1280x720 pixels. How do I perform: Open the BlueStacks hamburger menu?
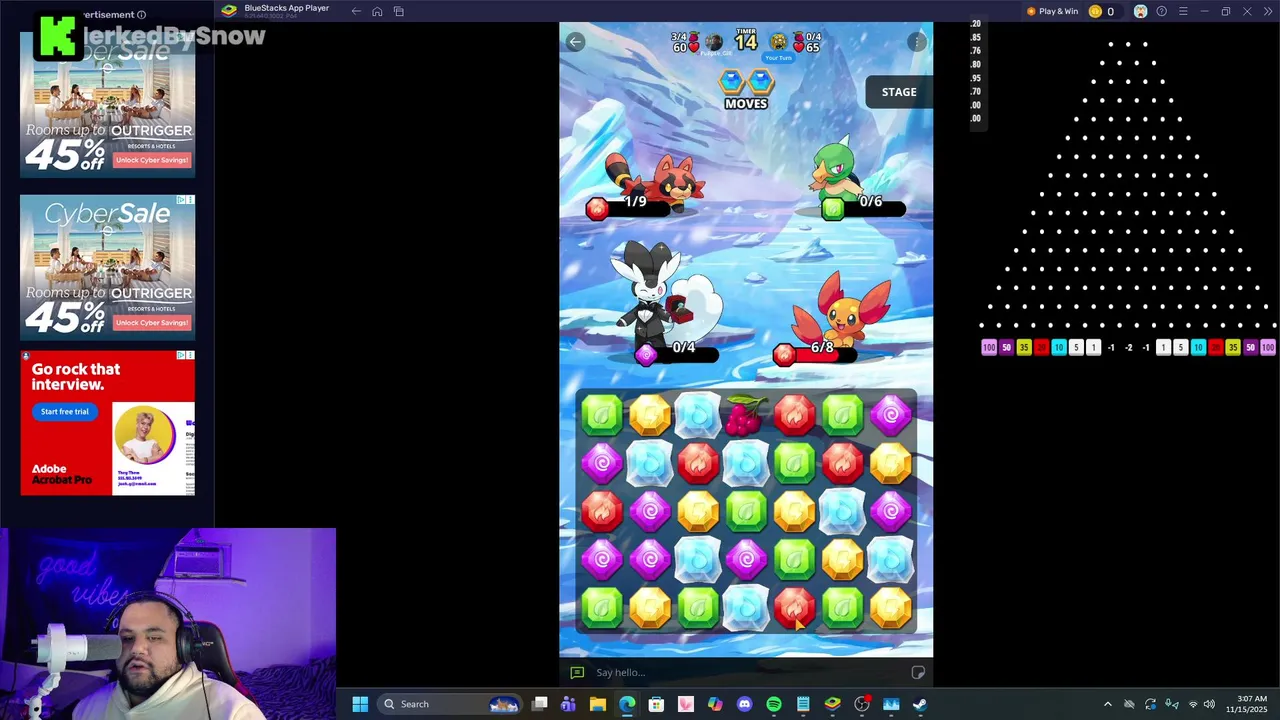click(x=1183, y=11)
